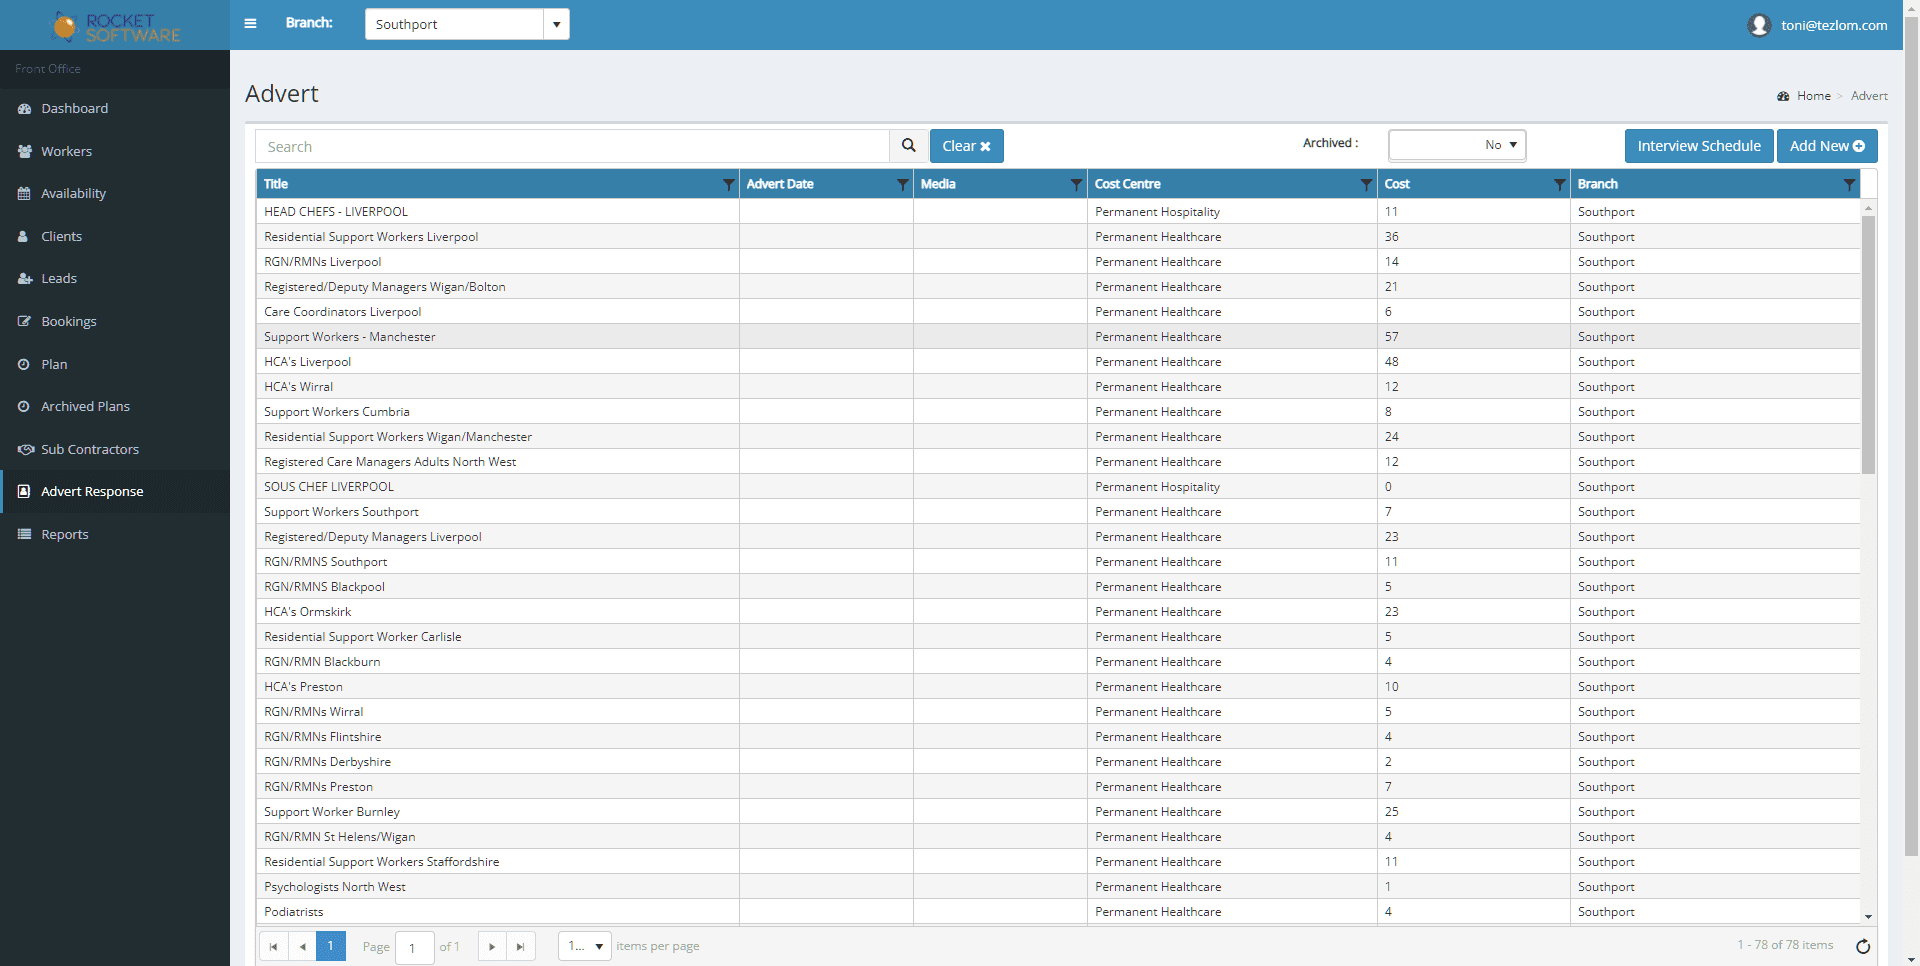Open the Media column filter icon

pyautogui.click(x=1076, y=184)
